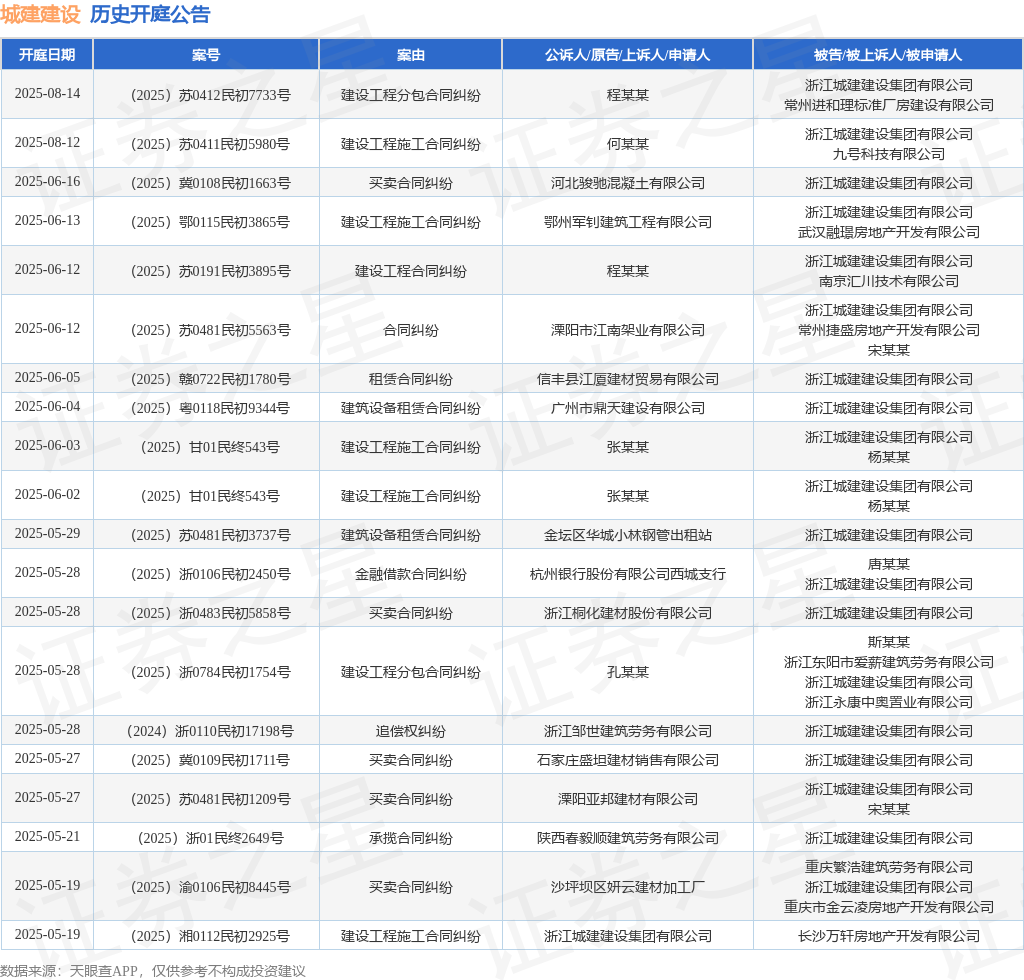
Task: Open case (2025)浙0106民初2450号
Action: pyautogui.click(x=210, y=575)
